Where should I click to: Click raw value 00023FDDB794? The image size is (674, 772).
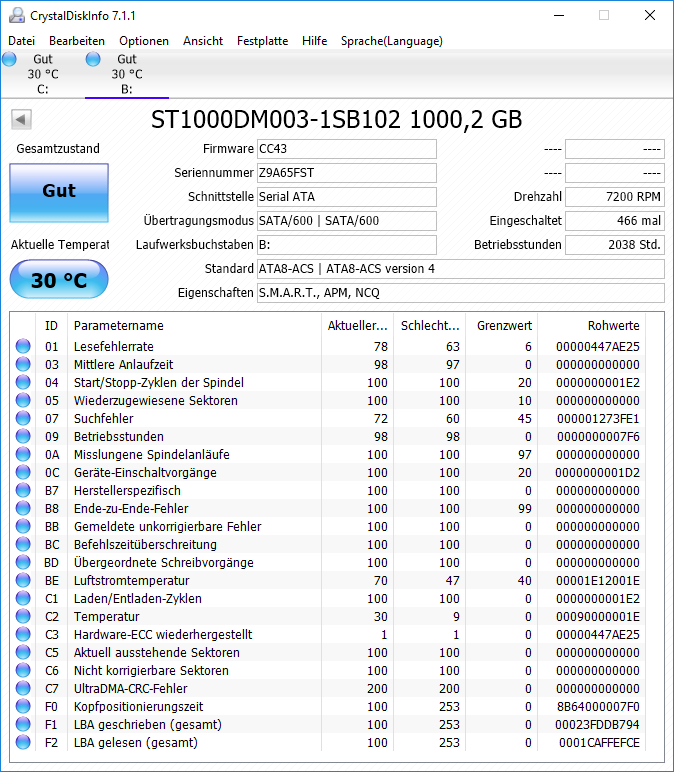[x=597, y=725]
